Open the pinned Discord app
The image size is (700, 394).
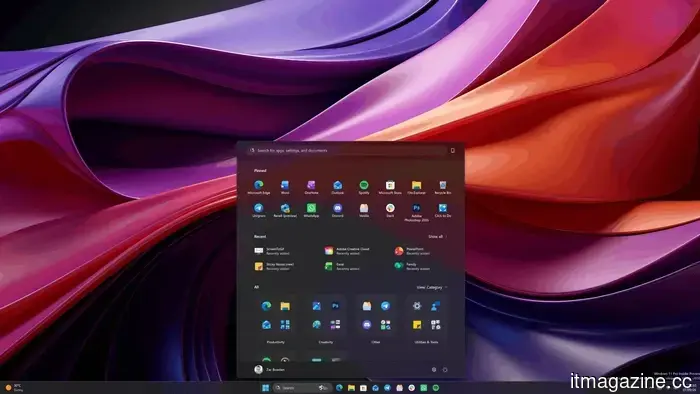coord(338,210)
